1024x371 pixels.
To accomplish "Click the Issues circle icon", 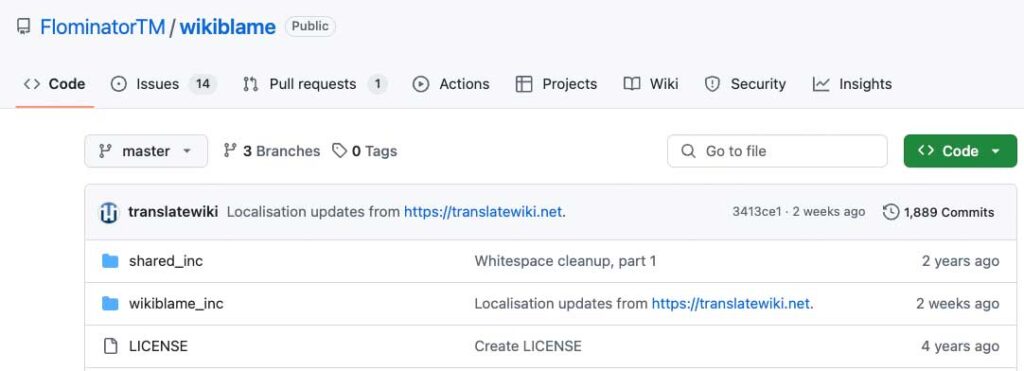I will click(118, 84).
